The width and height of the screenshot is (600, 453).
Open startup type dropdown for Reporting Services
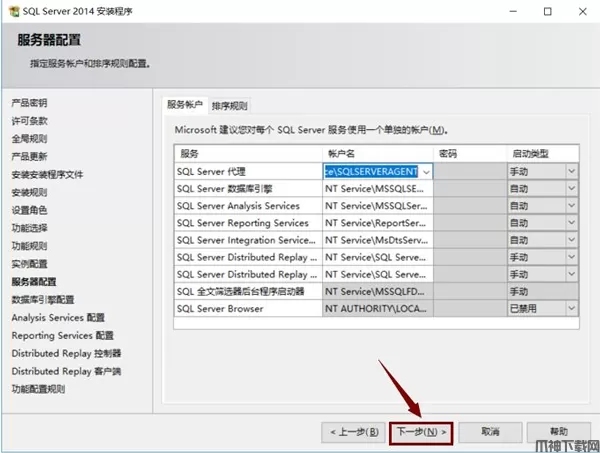tap(572, 222)
